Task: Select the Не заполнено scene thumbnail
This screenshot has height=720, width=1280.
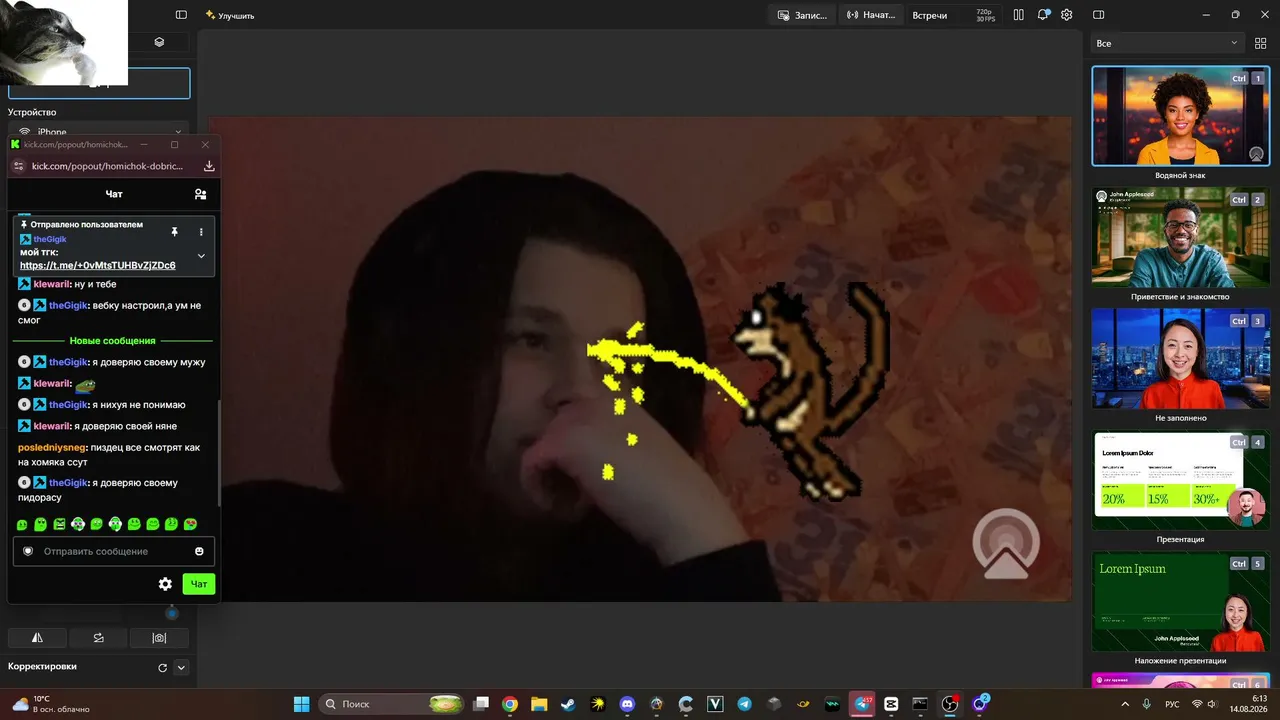Action: point(1180,358)
